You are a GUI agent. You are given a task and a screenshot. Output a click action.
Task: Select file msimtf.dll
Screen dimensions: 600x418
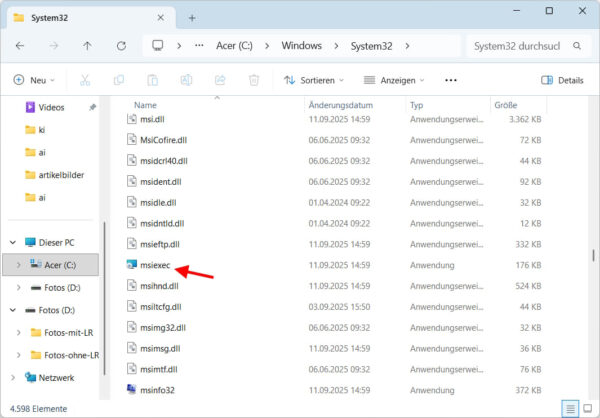[x=158, y=369]
